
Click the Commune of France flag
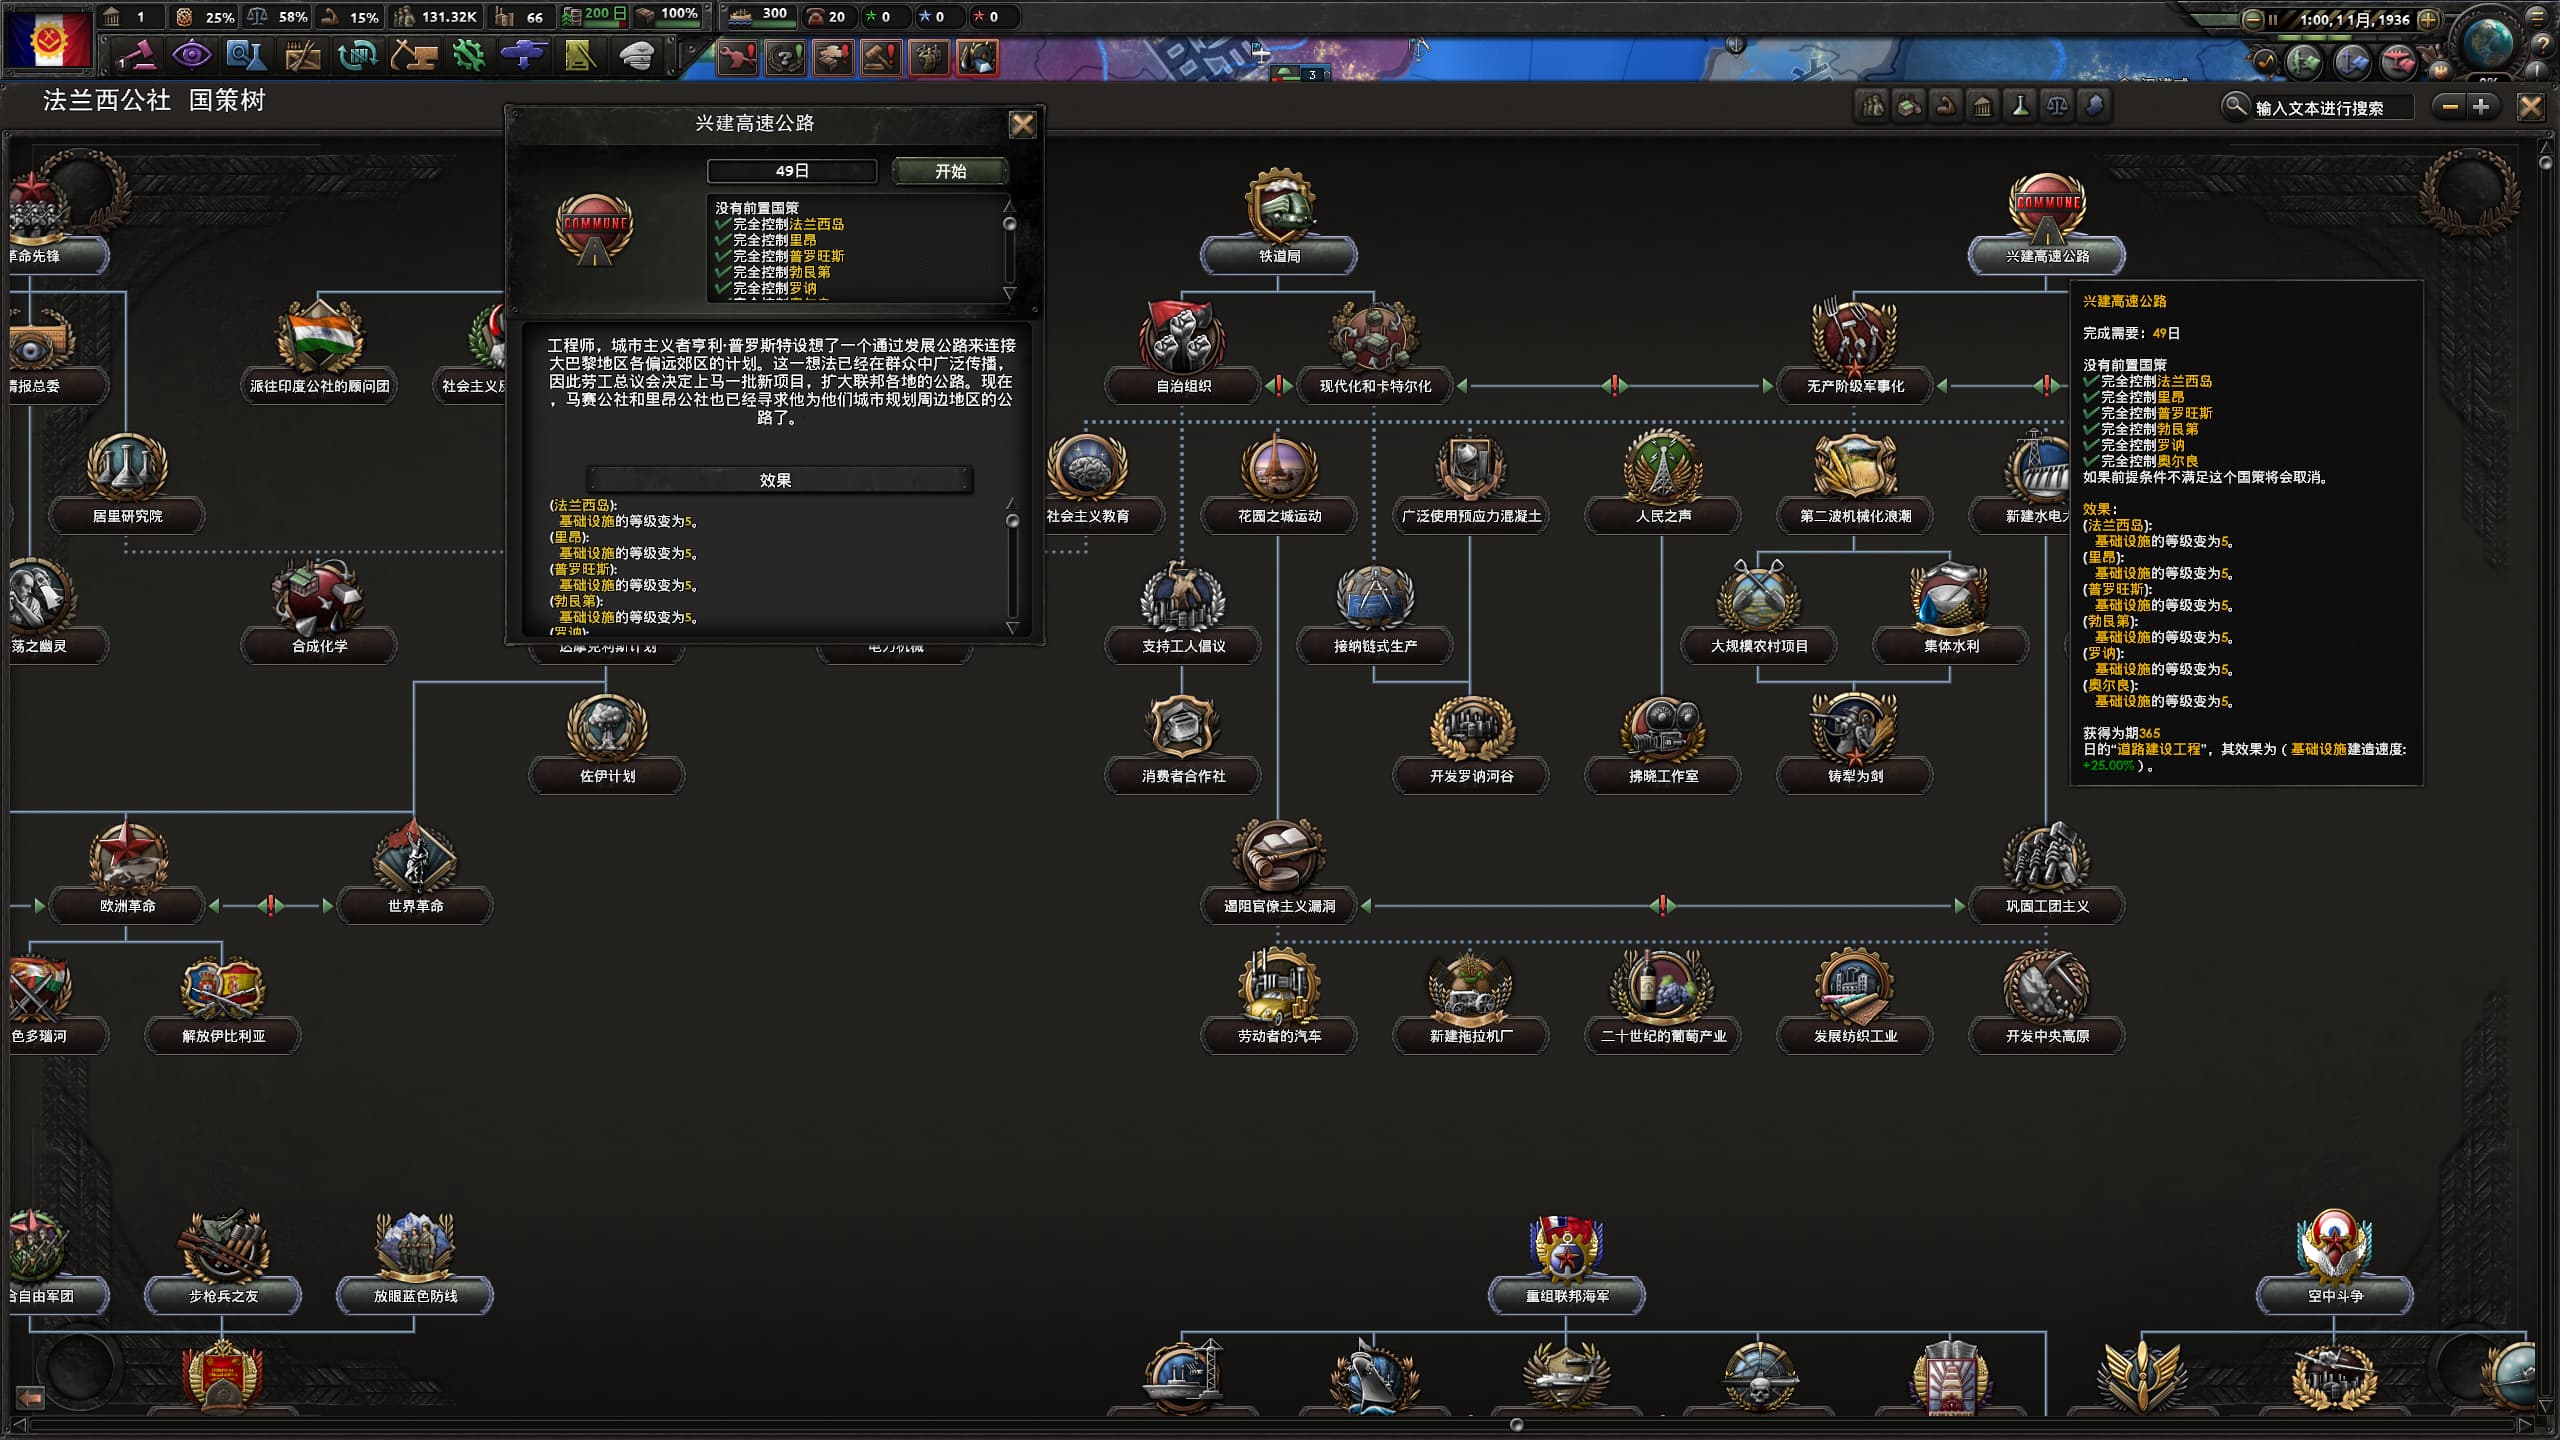[x=48, y=40]
